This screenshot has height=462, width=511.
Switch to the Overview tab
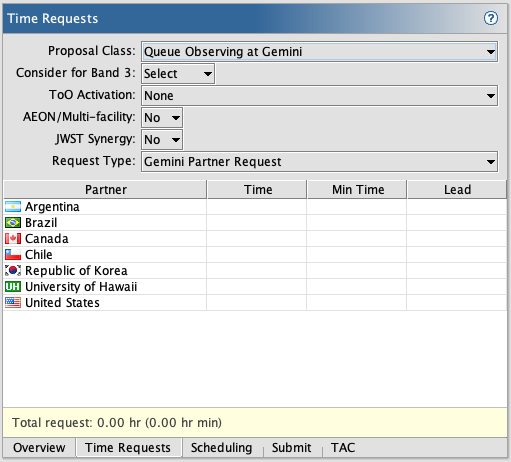click(39, 448)
